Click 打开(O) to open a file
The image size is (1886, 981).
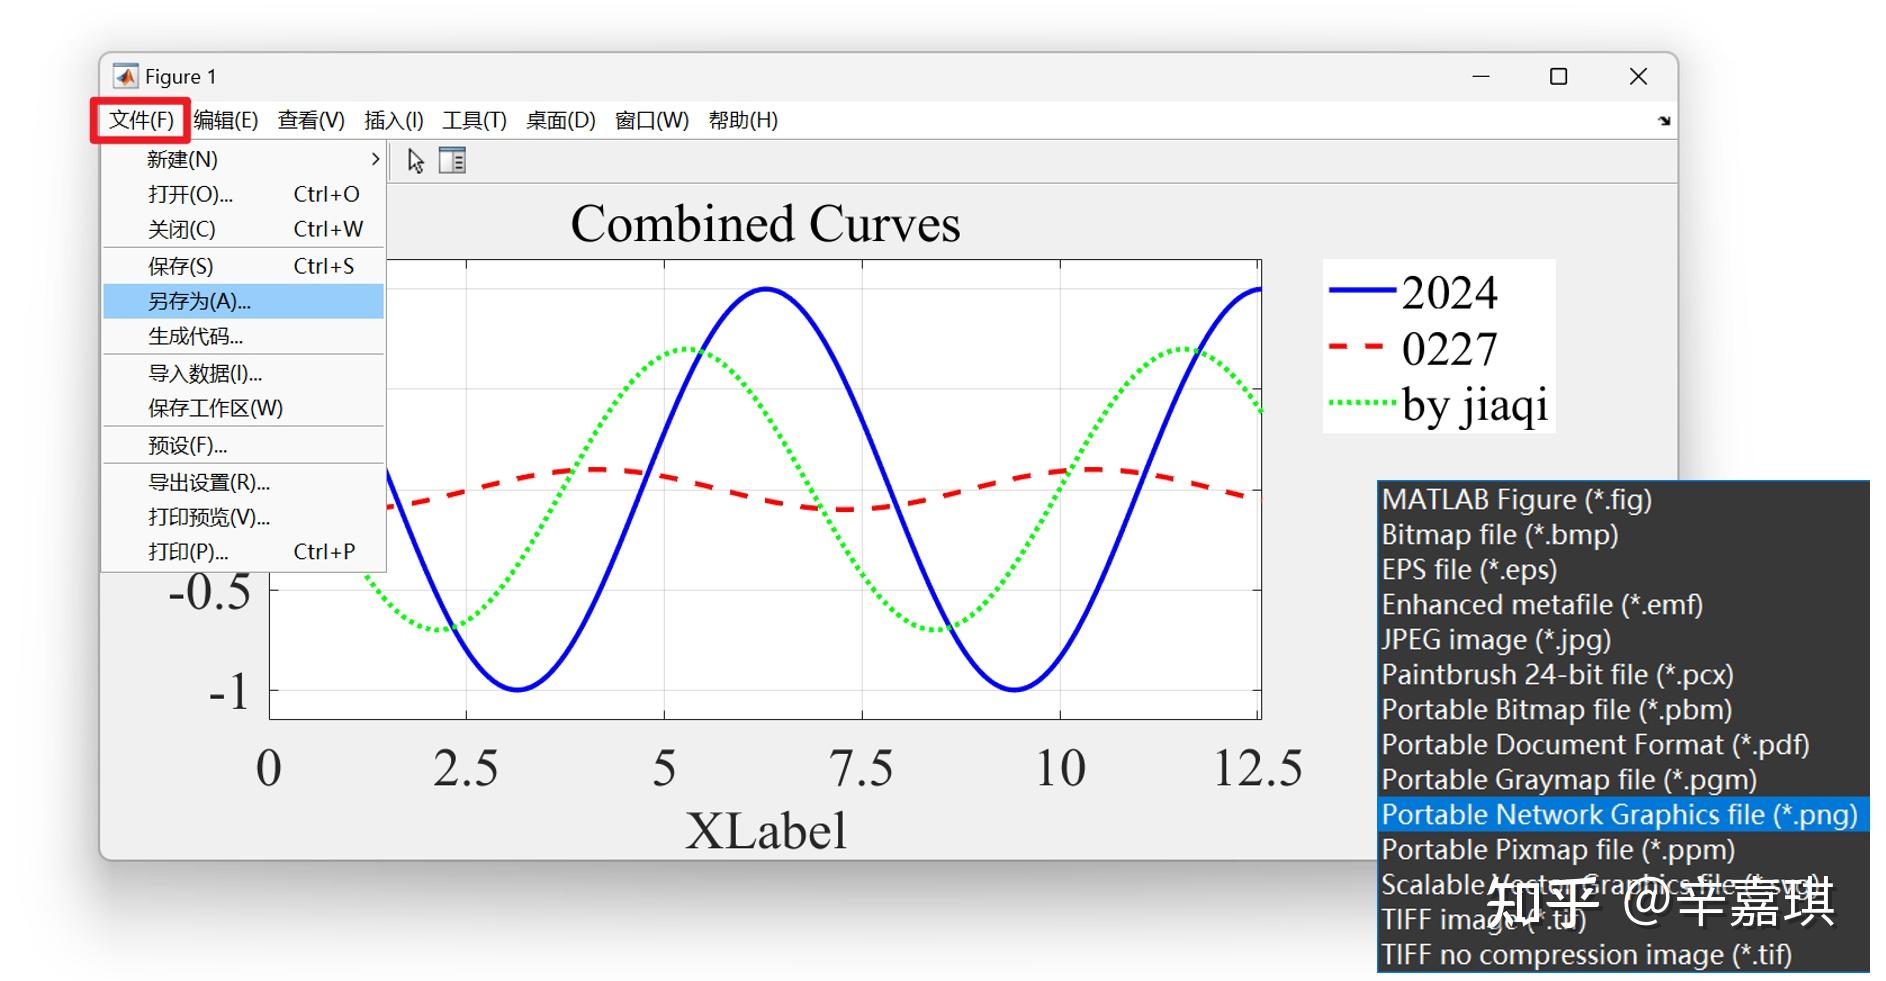[188, 194]
